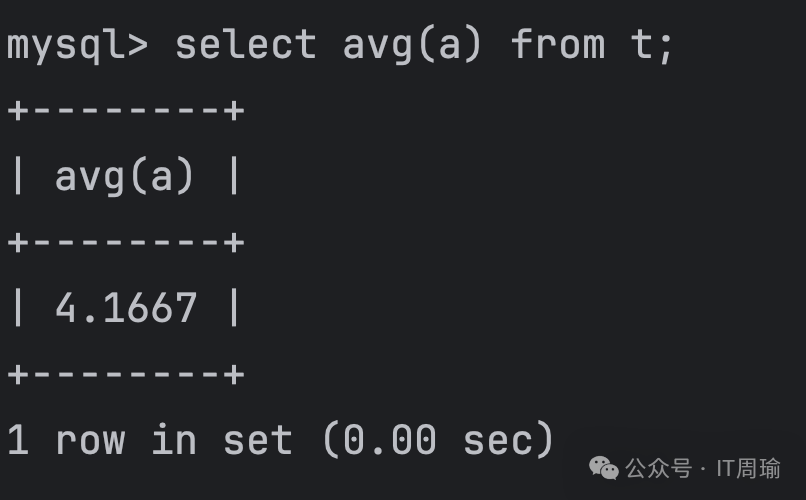Click the pipe character right of 4.1667
The width and height of the screenshot is (806, 500).
pos(234,308)
